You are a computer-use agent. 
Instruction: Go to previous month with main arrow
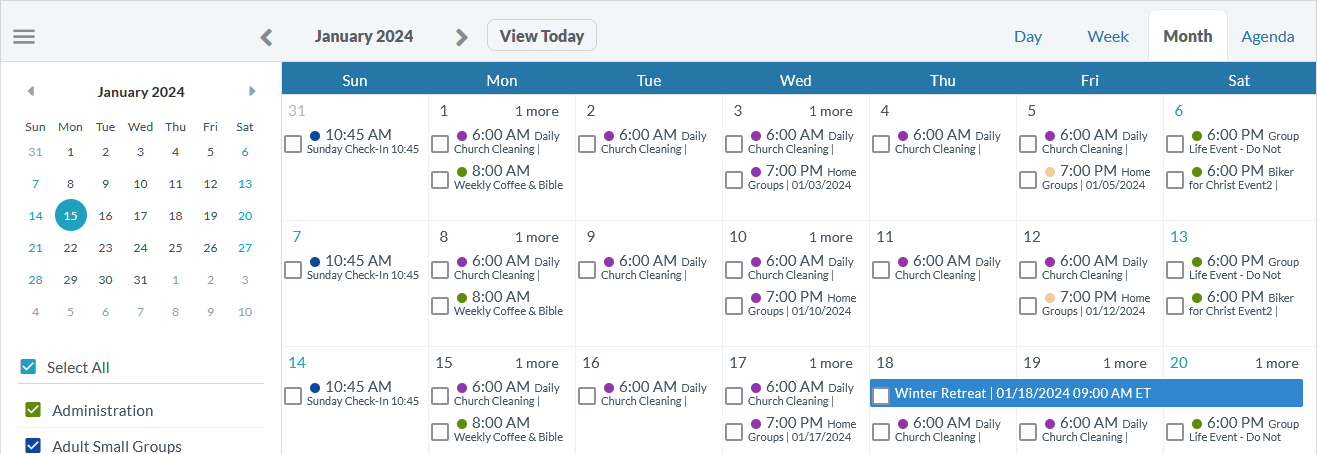click(x=266, y=37)
